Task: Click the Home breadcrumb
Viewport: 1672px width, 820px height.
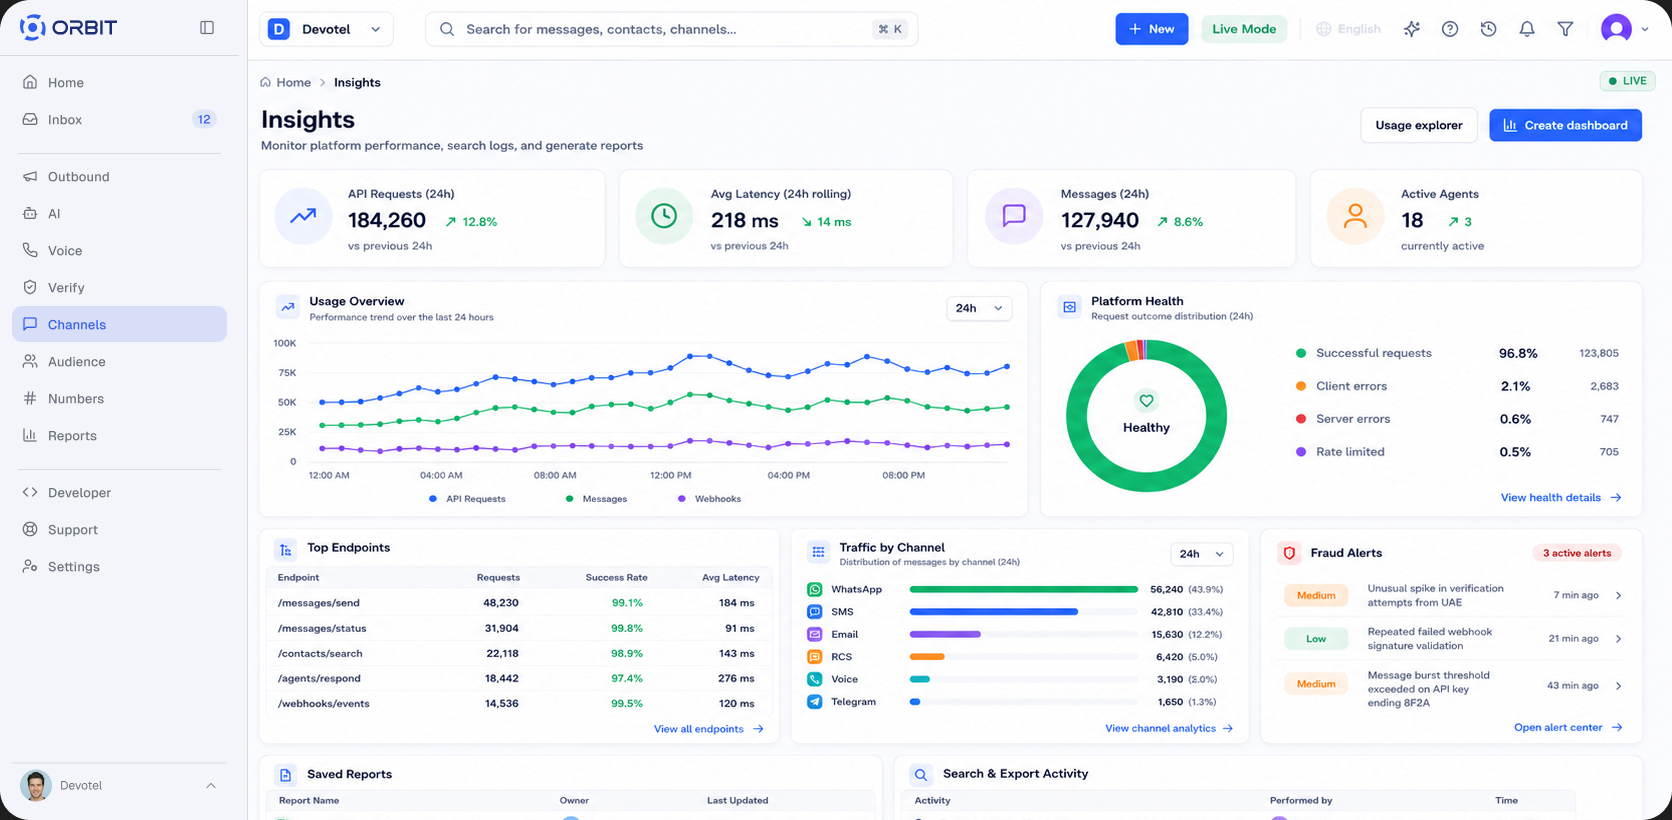Action: tap(285, 83)
